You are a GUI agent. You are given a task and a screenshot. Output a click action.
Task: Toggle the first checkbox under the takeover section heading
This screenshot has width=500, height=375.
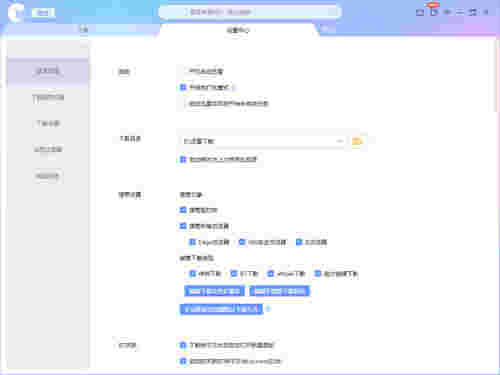click(x=183, y=210)
